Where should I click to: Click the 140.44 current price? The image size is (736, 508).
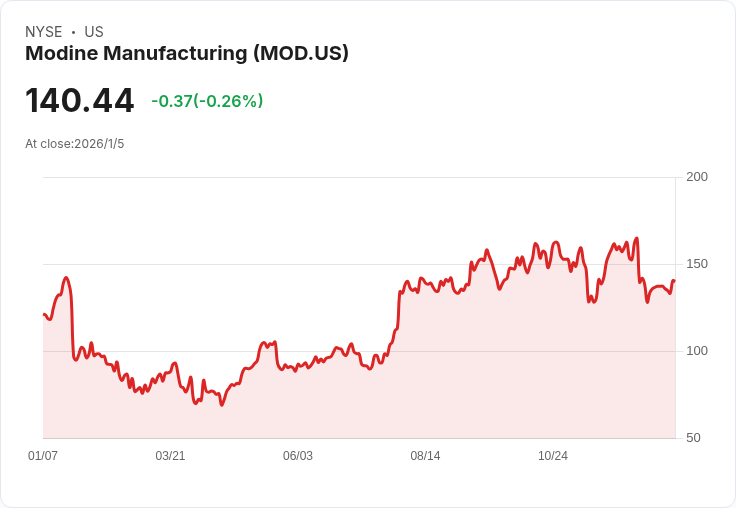80,101
